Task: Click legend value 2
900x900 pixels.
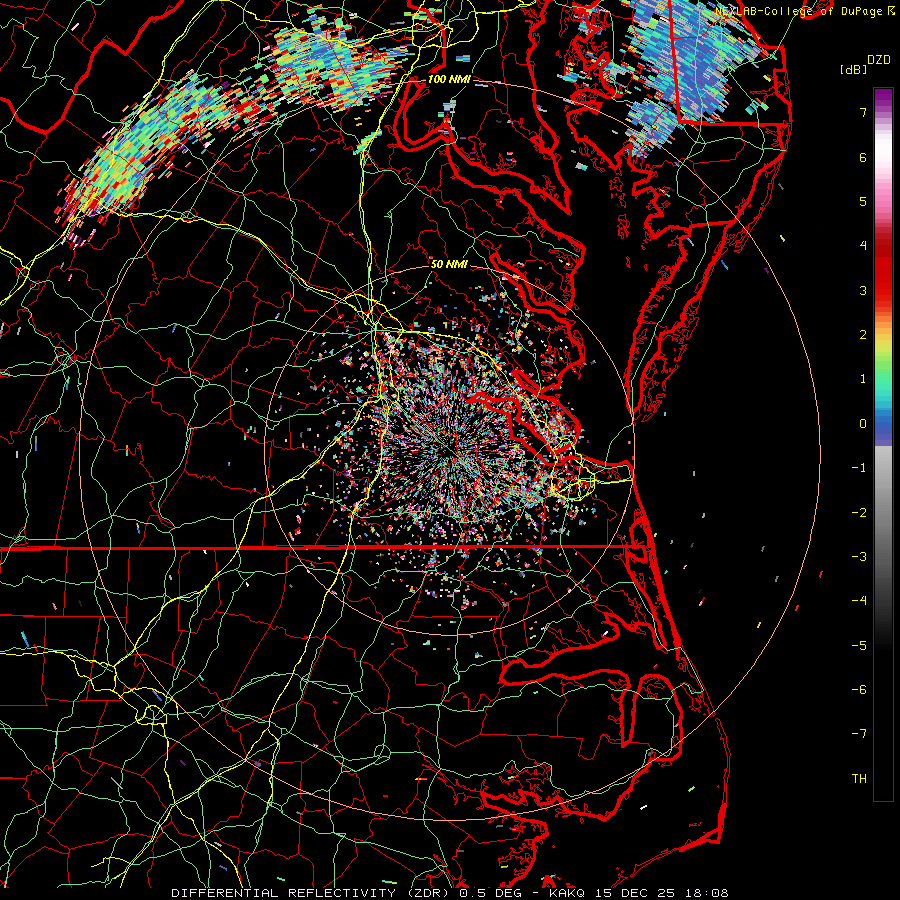Action: click(x=863, y=335)
